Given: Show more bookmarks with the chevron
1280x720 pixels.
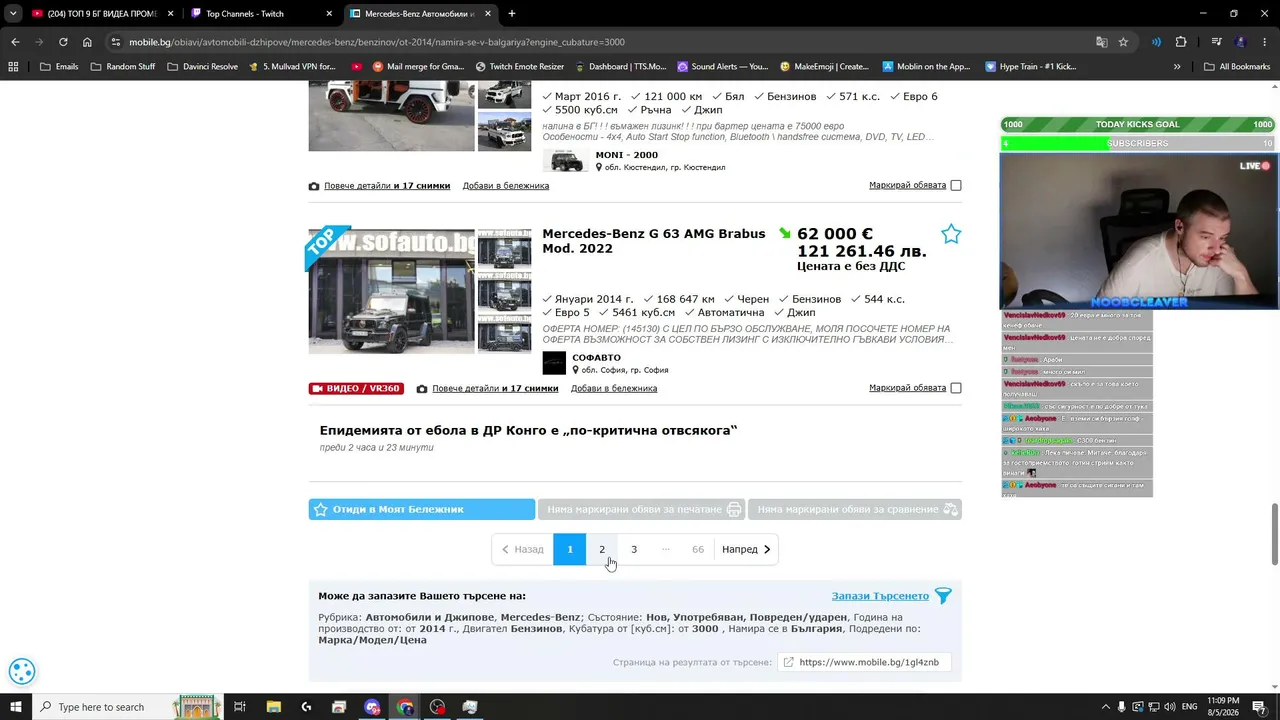Looking at the screenshot, I should (x=1177, y=67).
